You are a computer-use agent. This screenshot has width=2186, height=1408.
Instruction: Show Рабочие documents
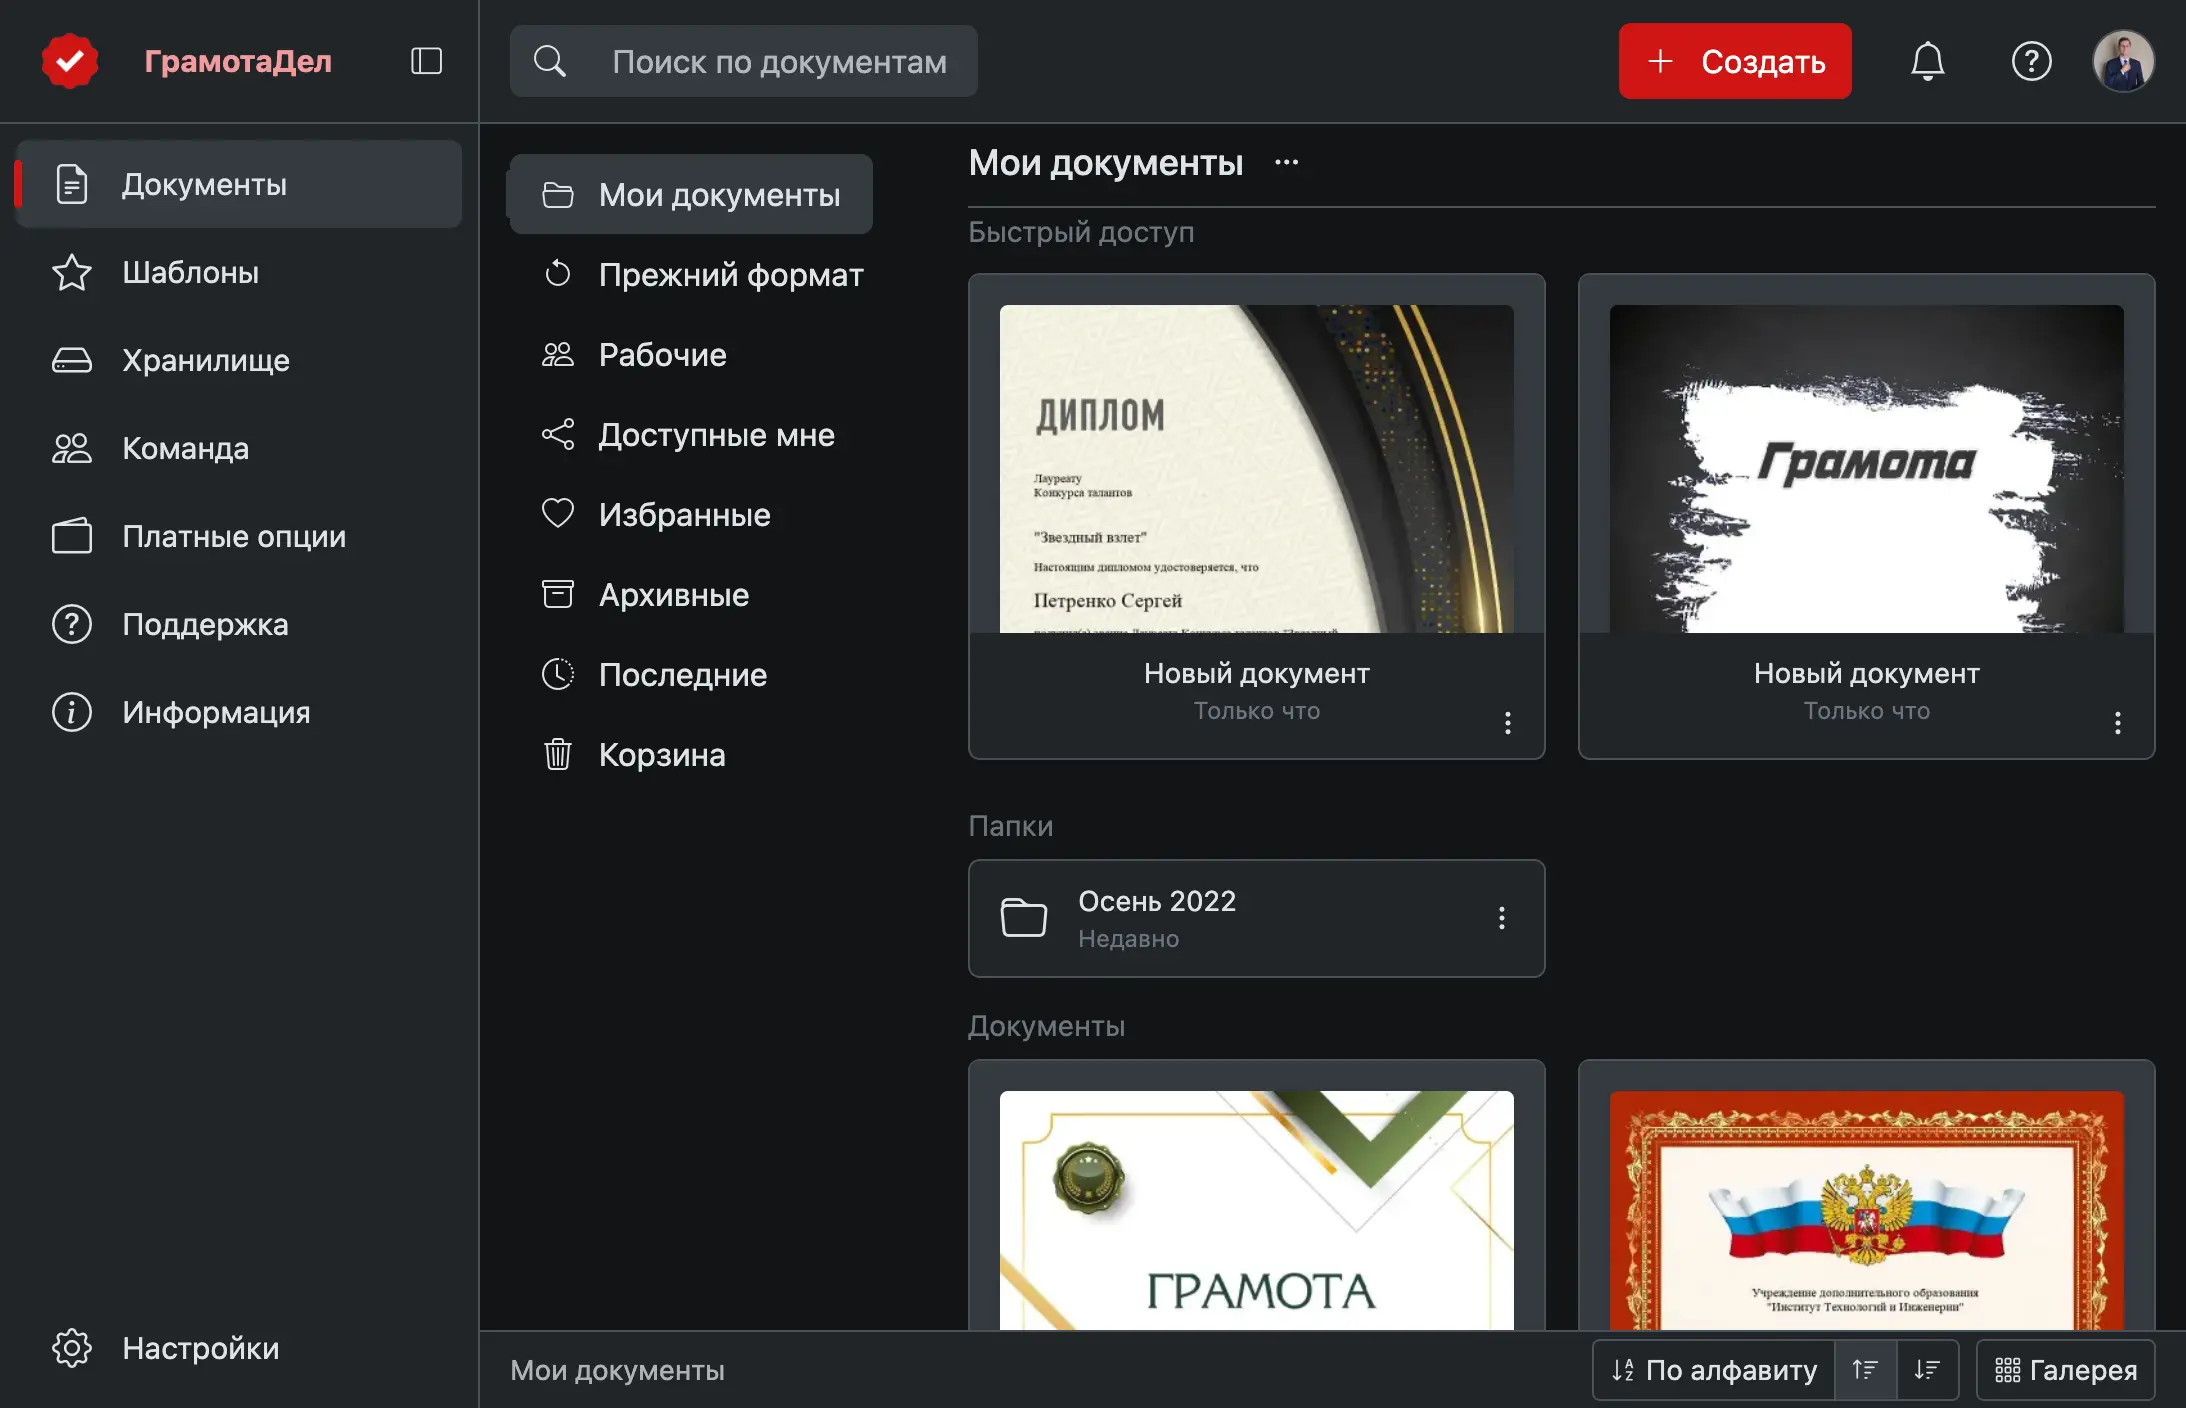(x=691, y=354)
